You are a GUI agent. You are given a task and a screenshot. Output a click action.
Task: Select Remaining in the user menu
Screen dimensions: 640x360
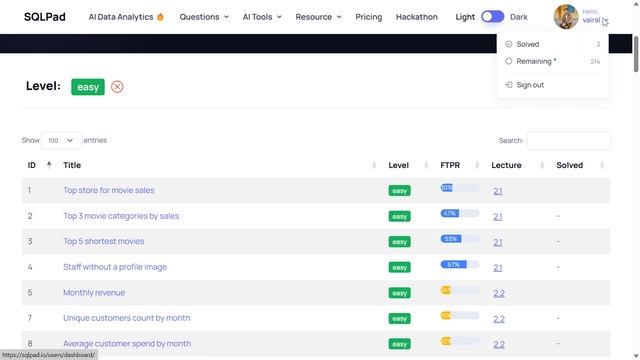pyautogui.click(x=552, y=61)
